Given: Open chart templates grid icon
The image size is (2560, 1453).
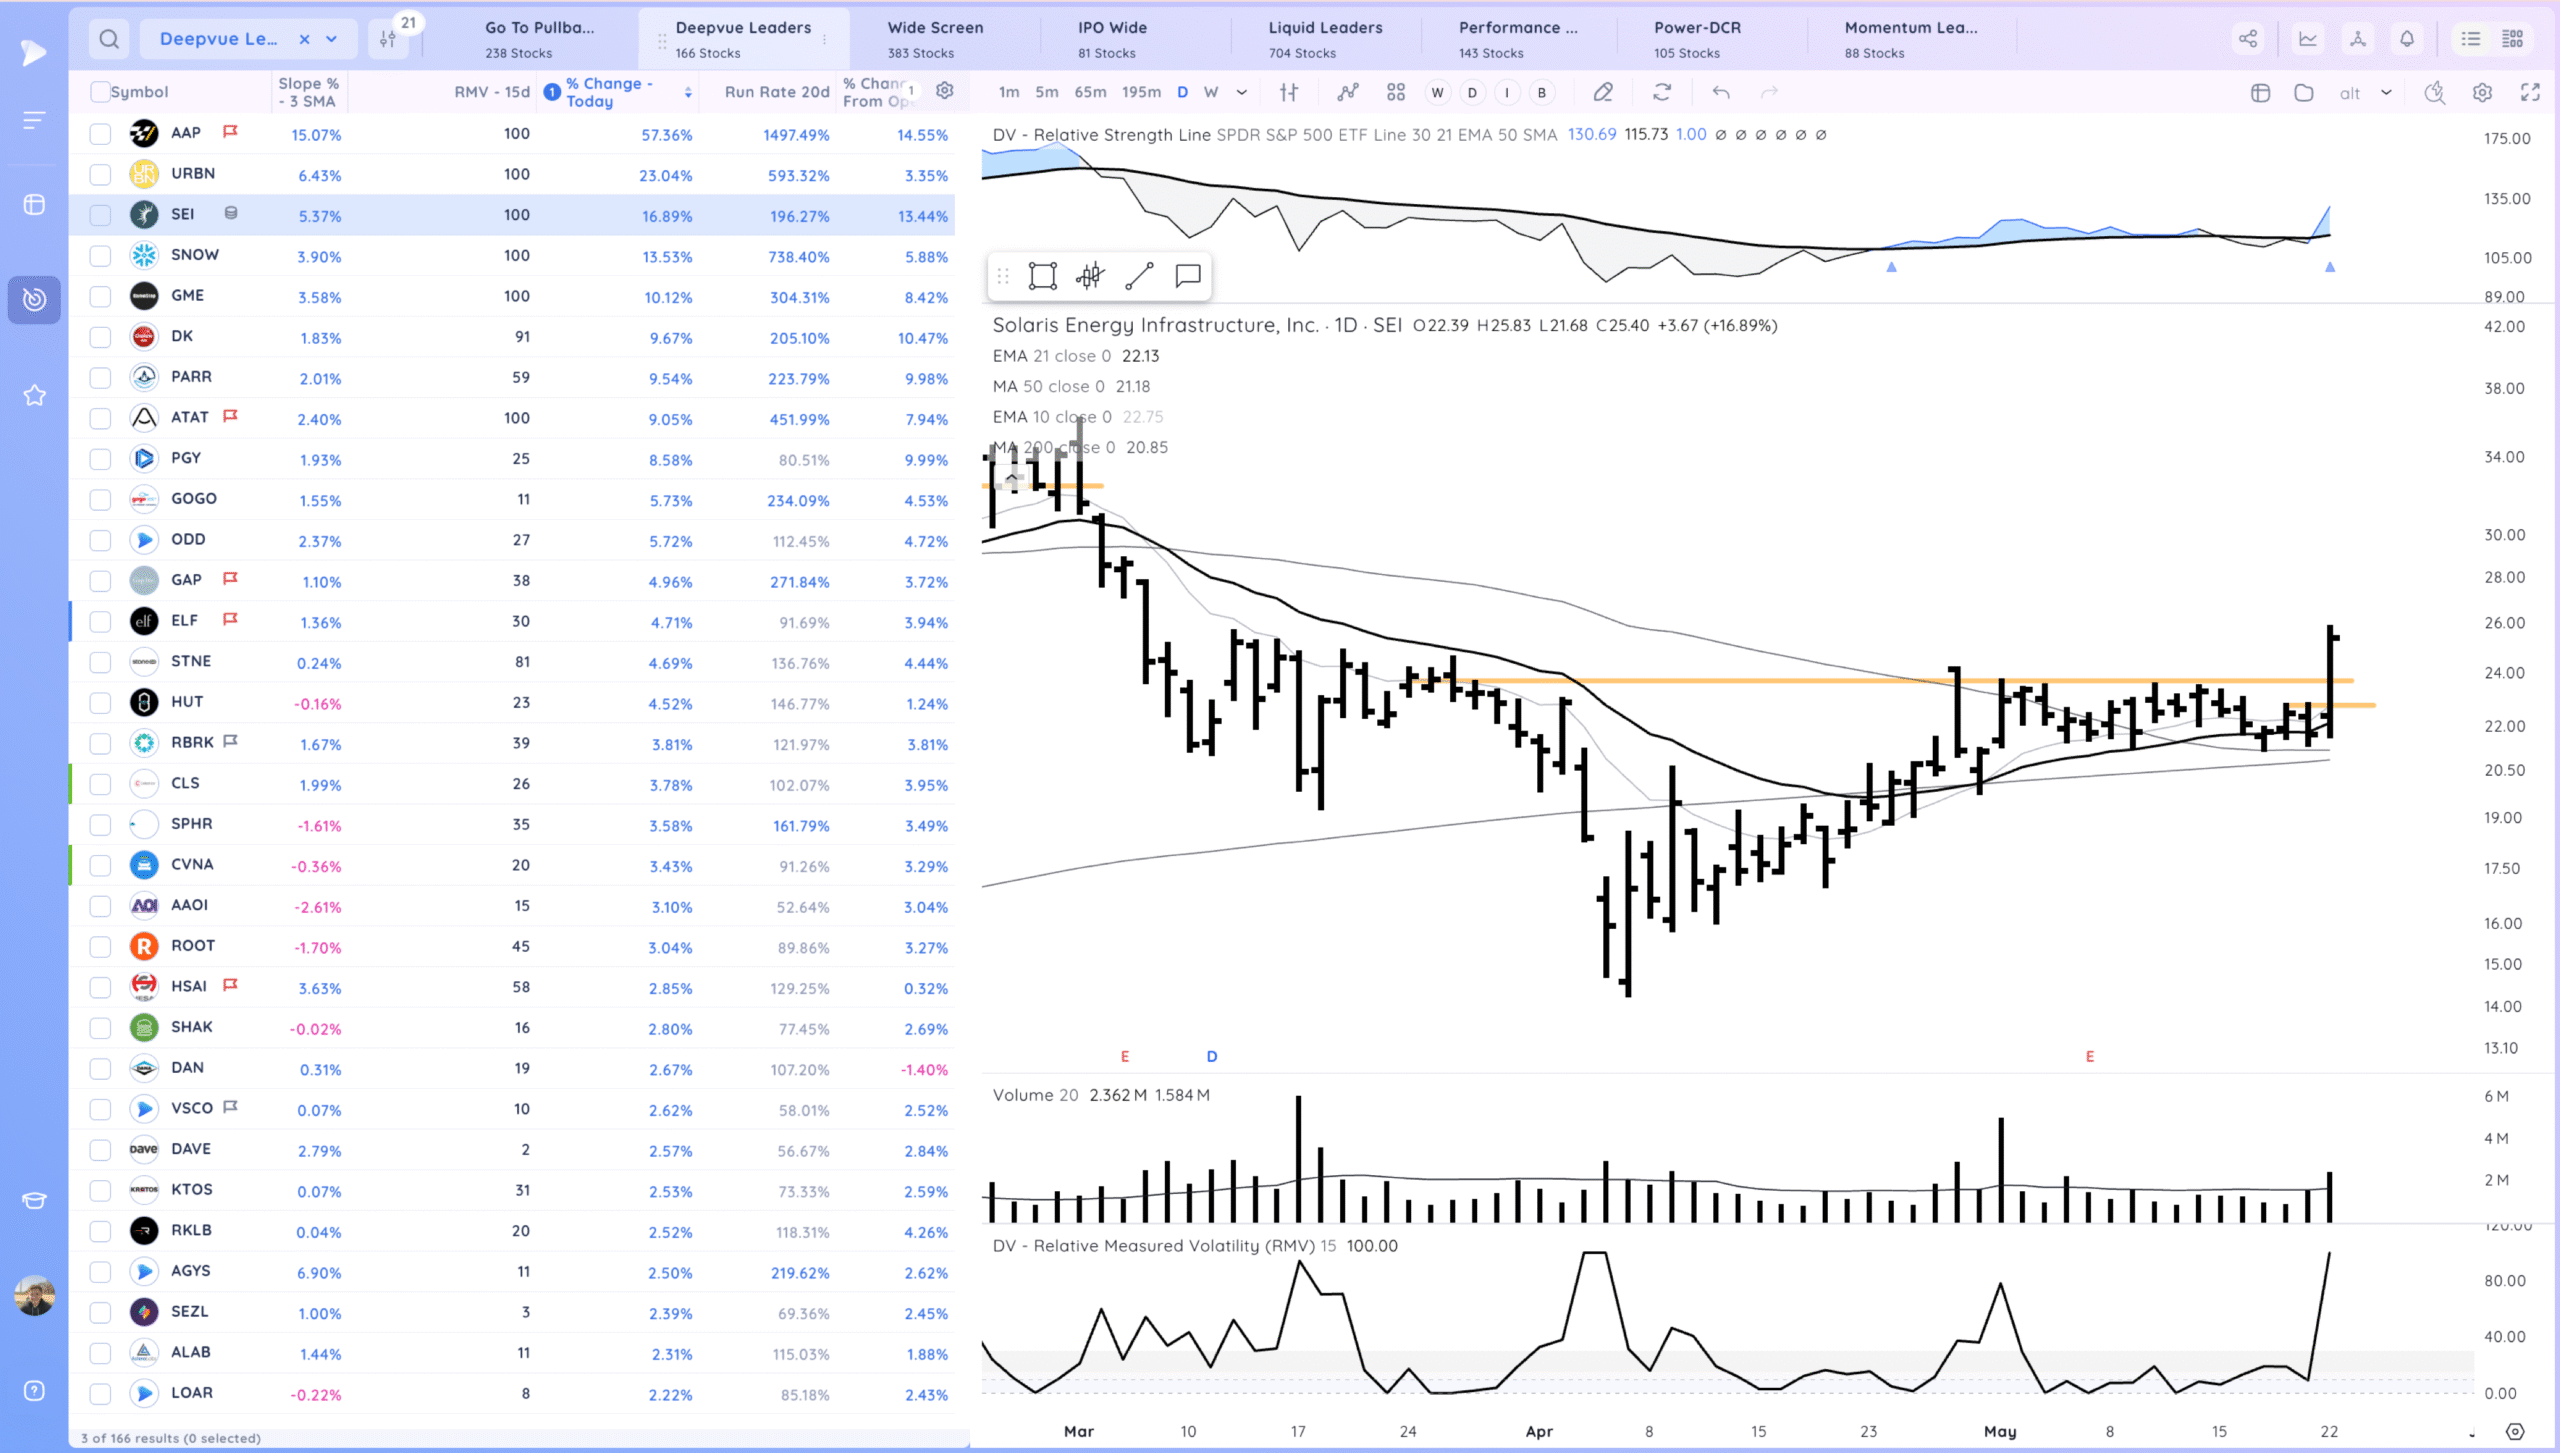Looking at the screenshot, I should tap(1396, 92).
